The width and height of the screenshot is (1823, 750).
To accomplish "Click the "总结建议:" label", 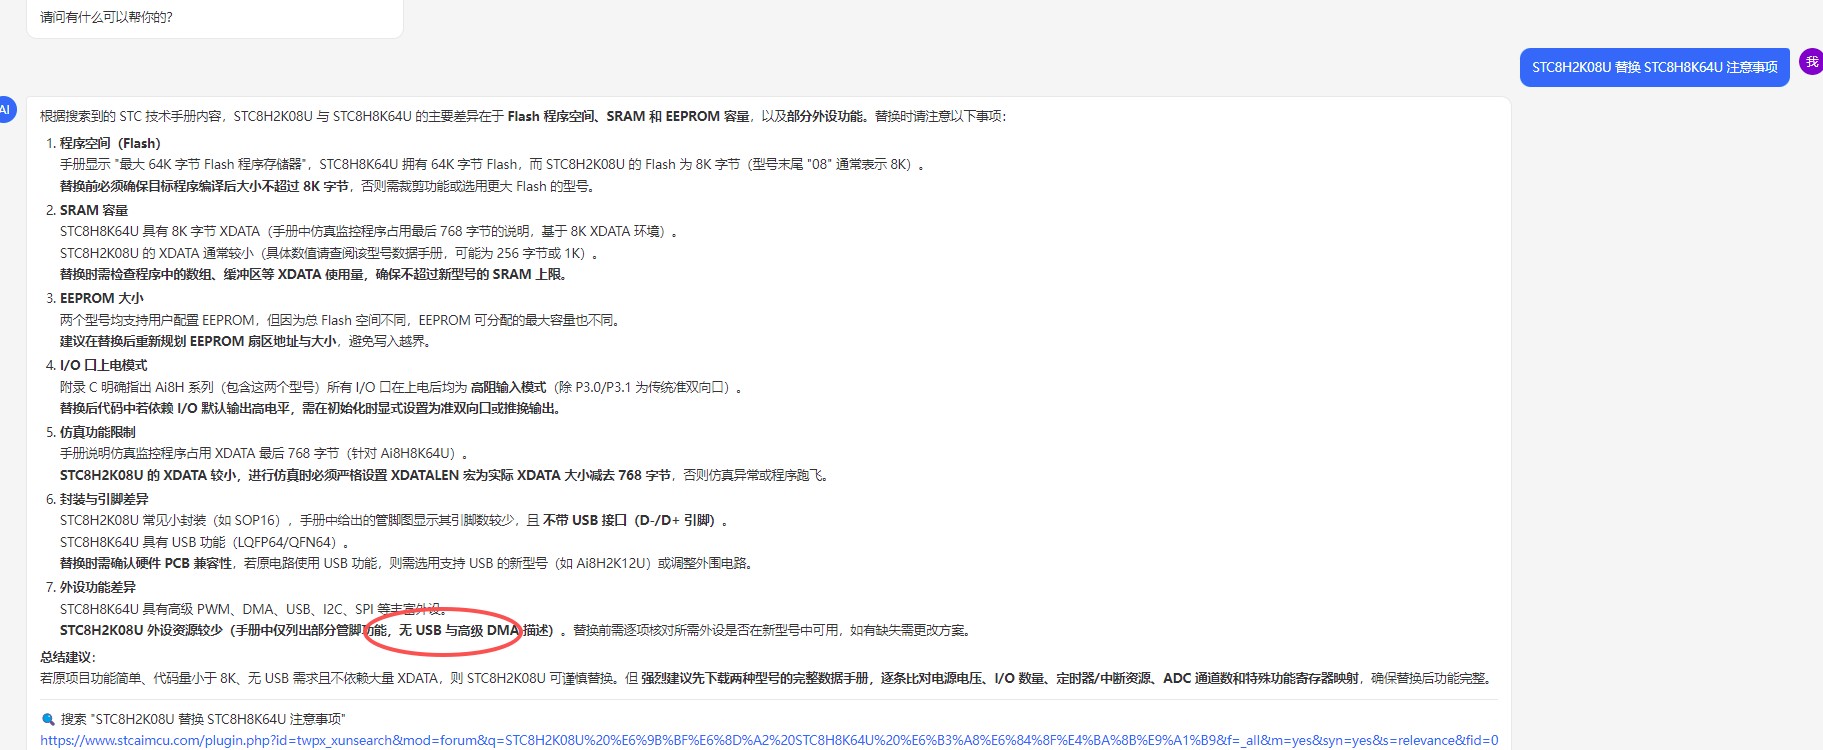I will 68,657.
